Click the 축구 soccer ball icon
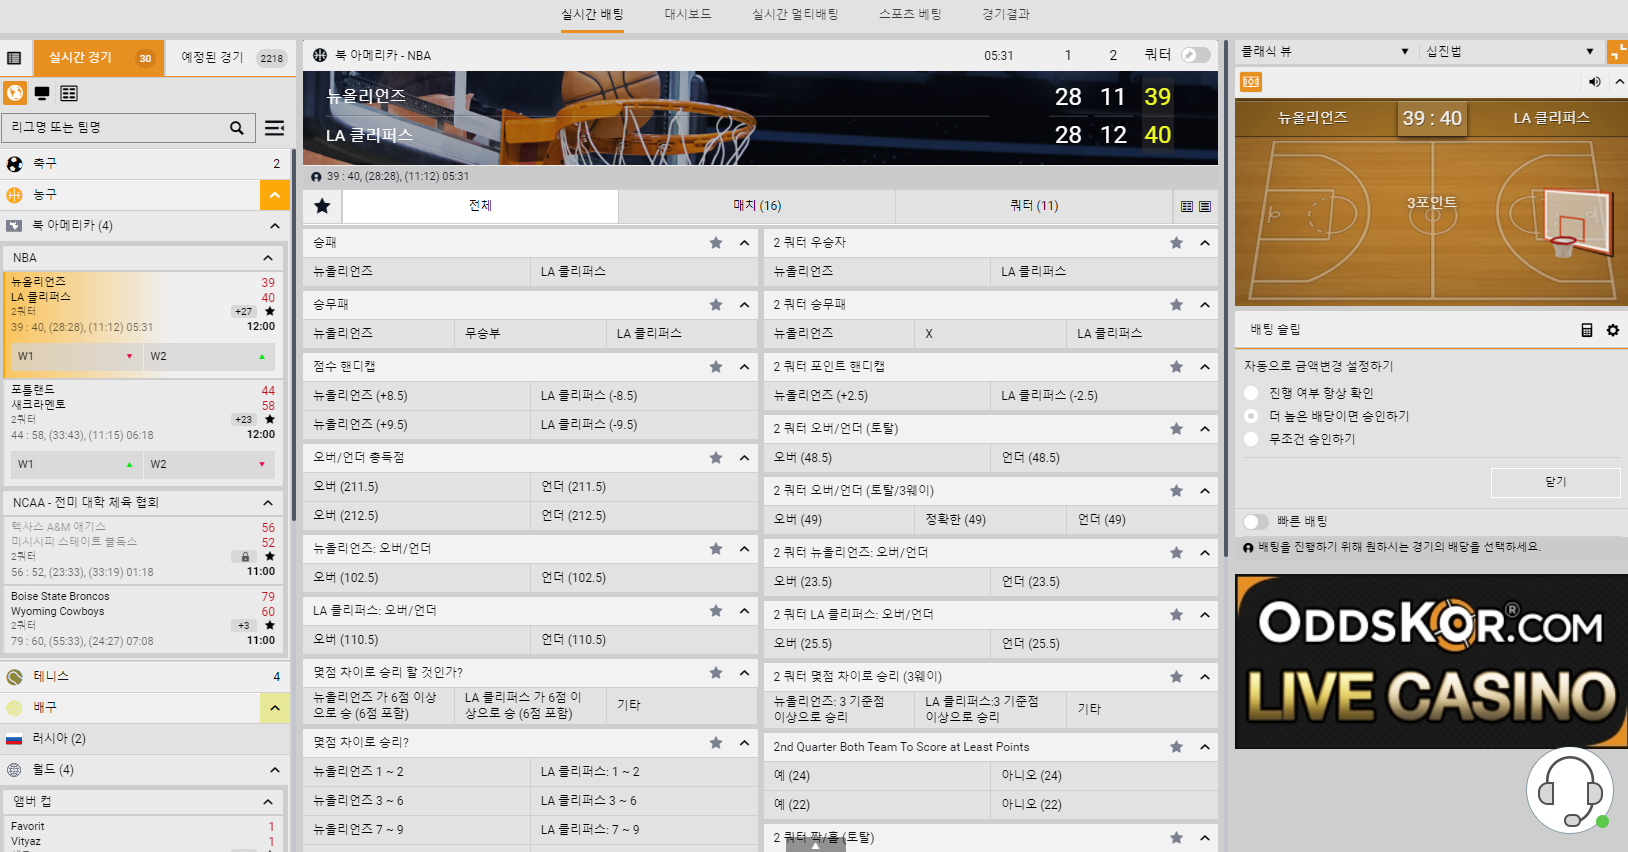The width and height of the screenshot is (1628, 852). tap(15, 164)
